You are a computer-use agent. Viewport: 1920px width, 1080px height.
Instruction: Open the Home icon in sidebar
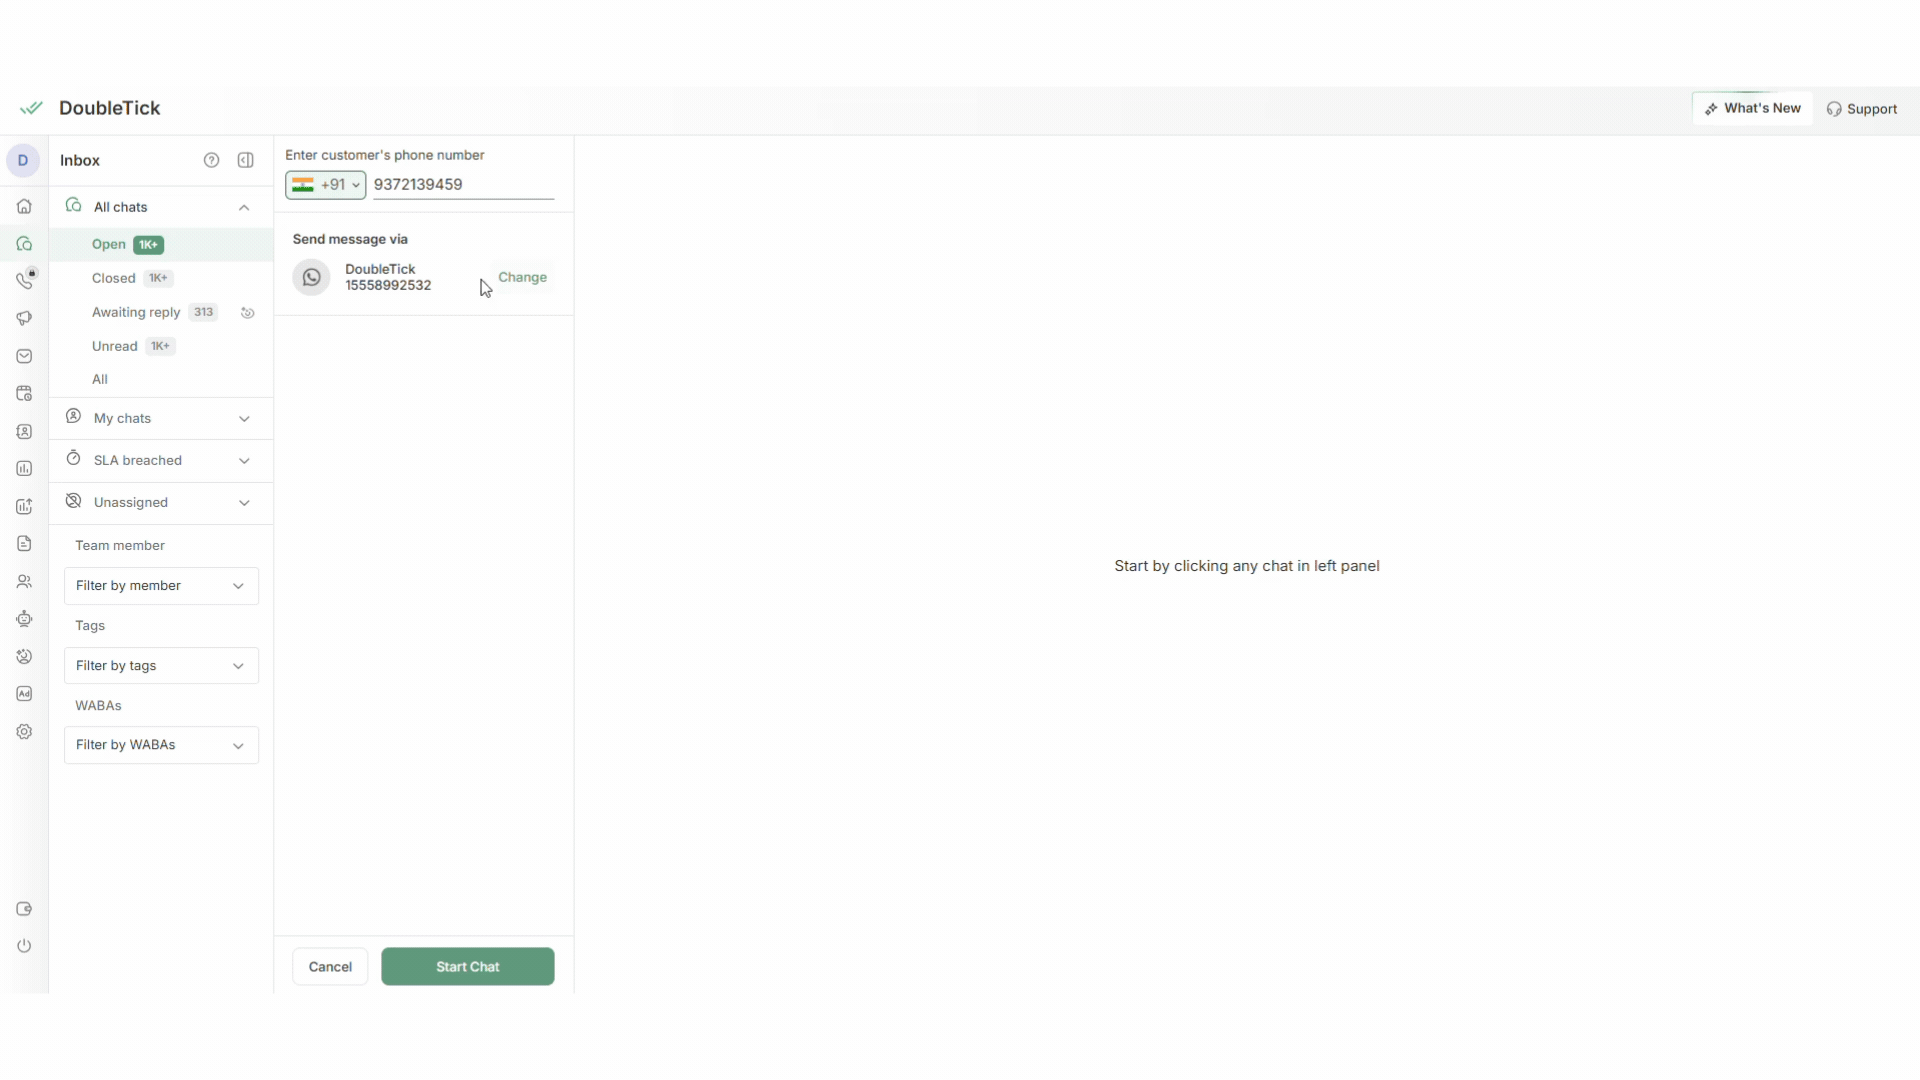pyautogui.click(x=24, y=207)
